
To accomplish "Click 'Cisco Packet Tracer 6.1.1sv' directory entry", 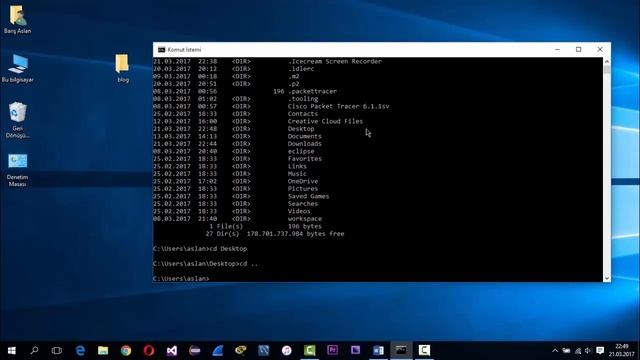I will (x=338, y=106).
